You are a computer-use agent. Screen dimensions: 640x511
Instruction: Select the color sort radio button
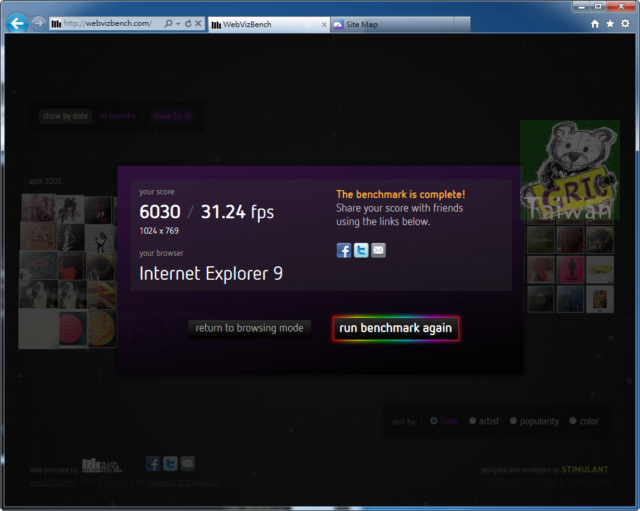point(573,421)
